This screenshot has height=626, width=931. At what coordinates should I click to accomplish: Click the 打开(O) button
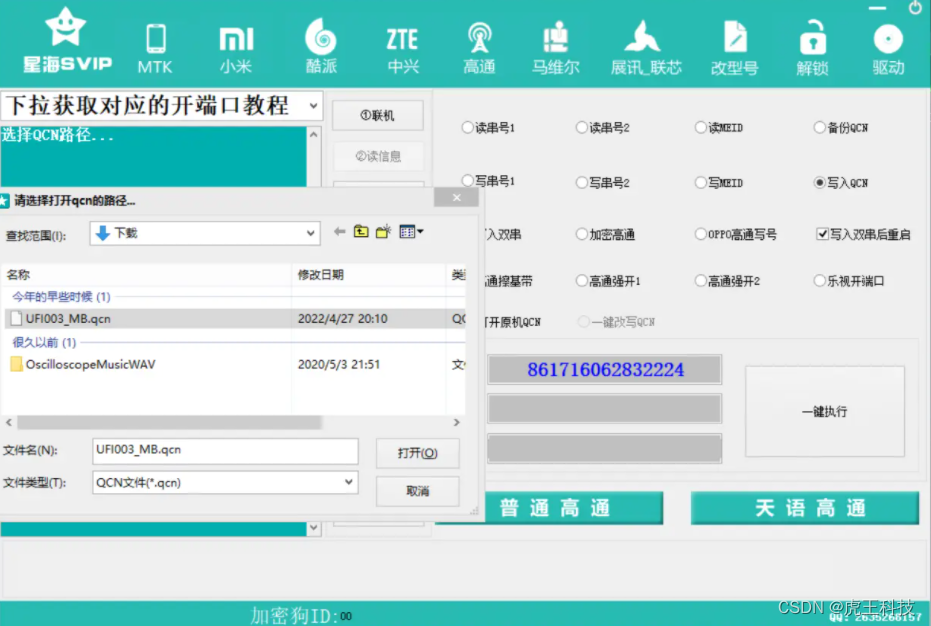(417, 453)
